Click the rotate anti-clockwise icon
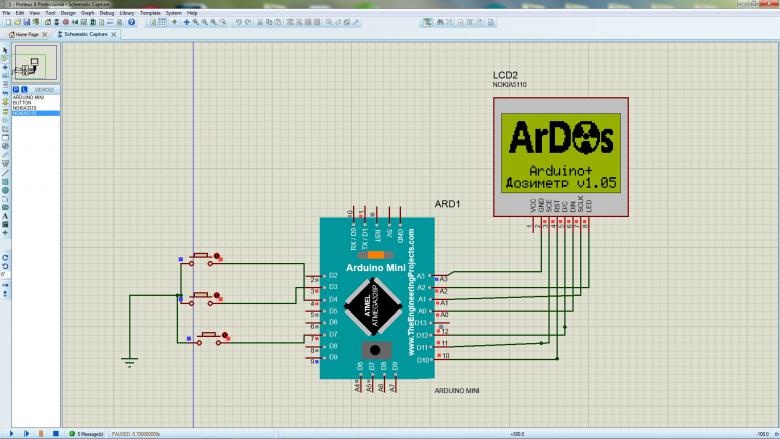Viewport: 780px width, 439px height. pyautogui.click(x=5, y=266)
